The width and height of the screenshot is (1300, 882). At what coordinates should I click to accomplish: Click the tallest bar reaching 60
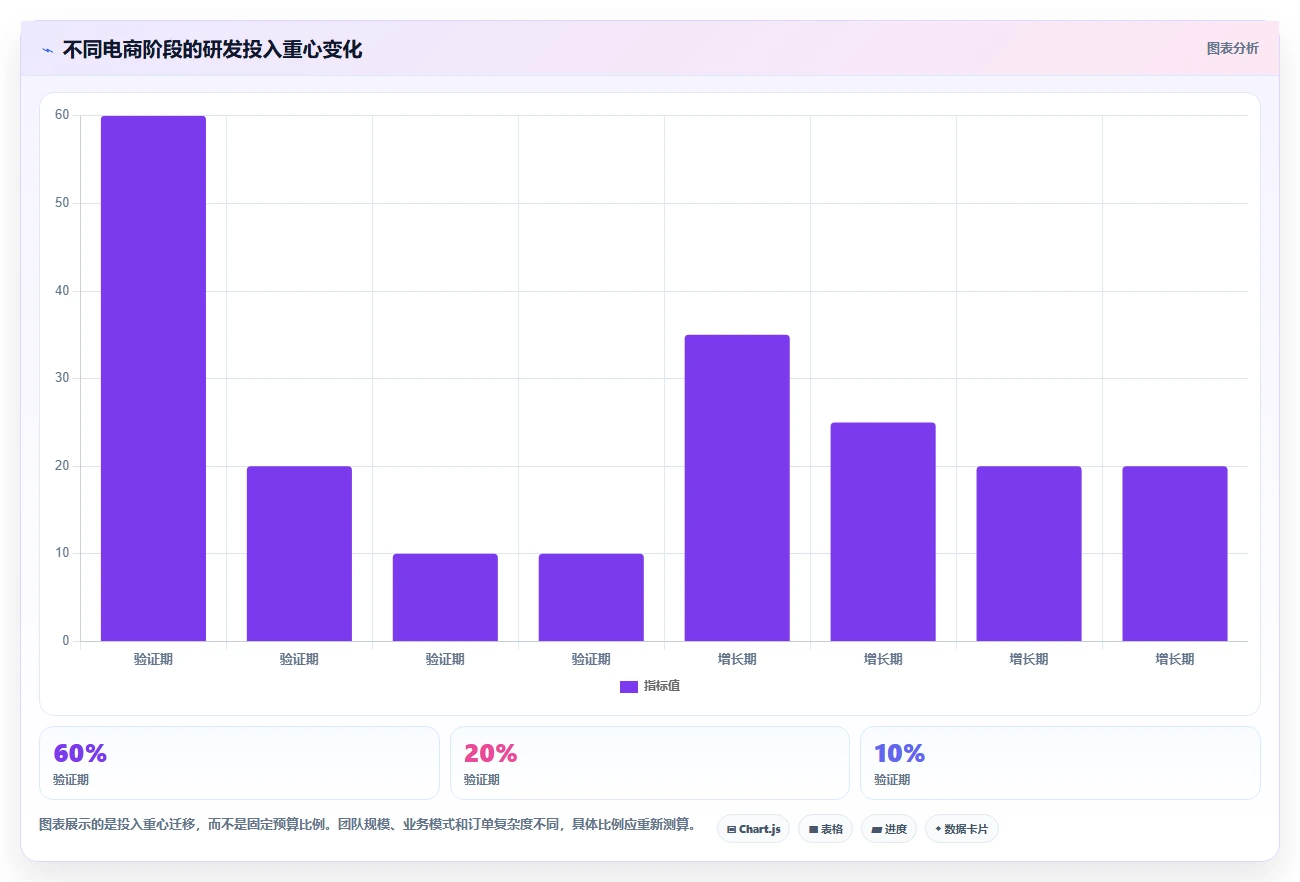153,378
